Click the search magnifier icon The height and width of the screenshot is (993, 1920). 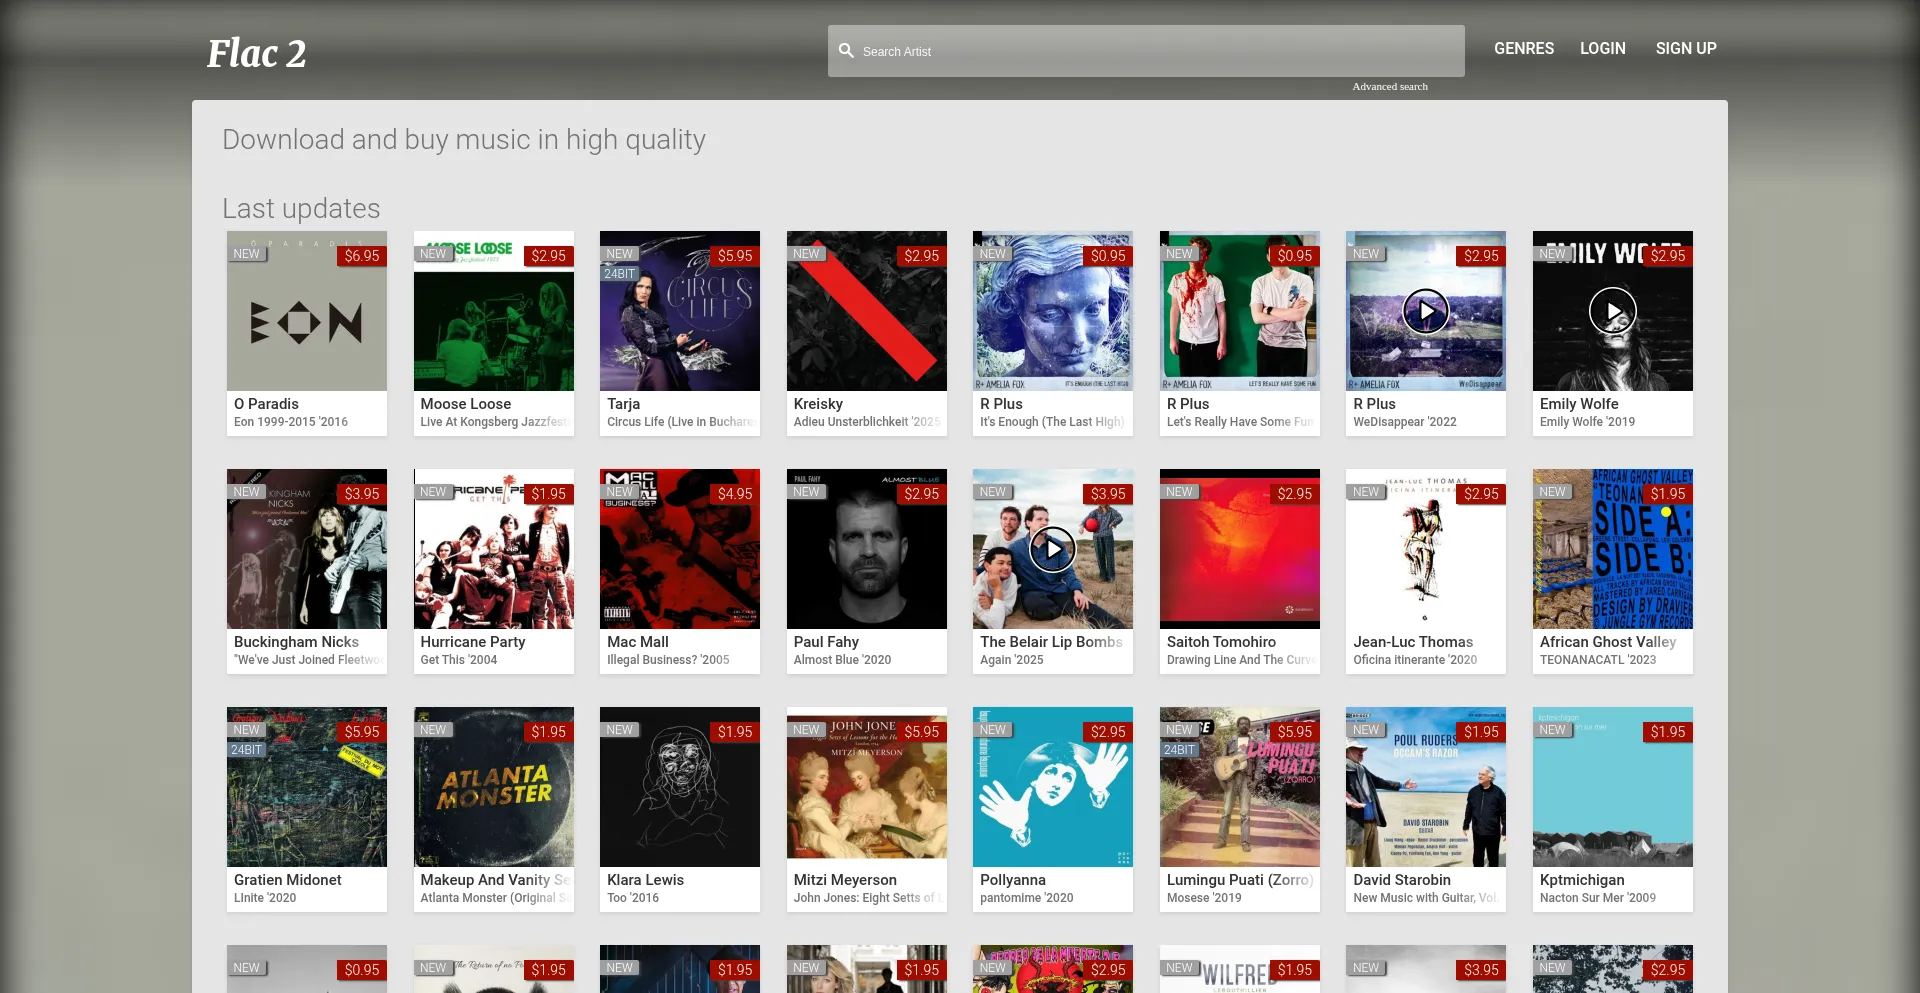(x=846, y=51)
